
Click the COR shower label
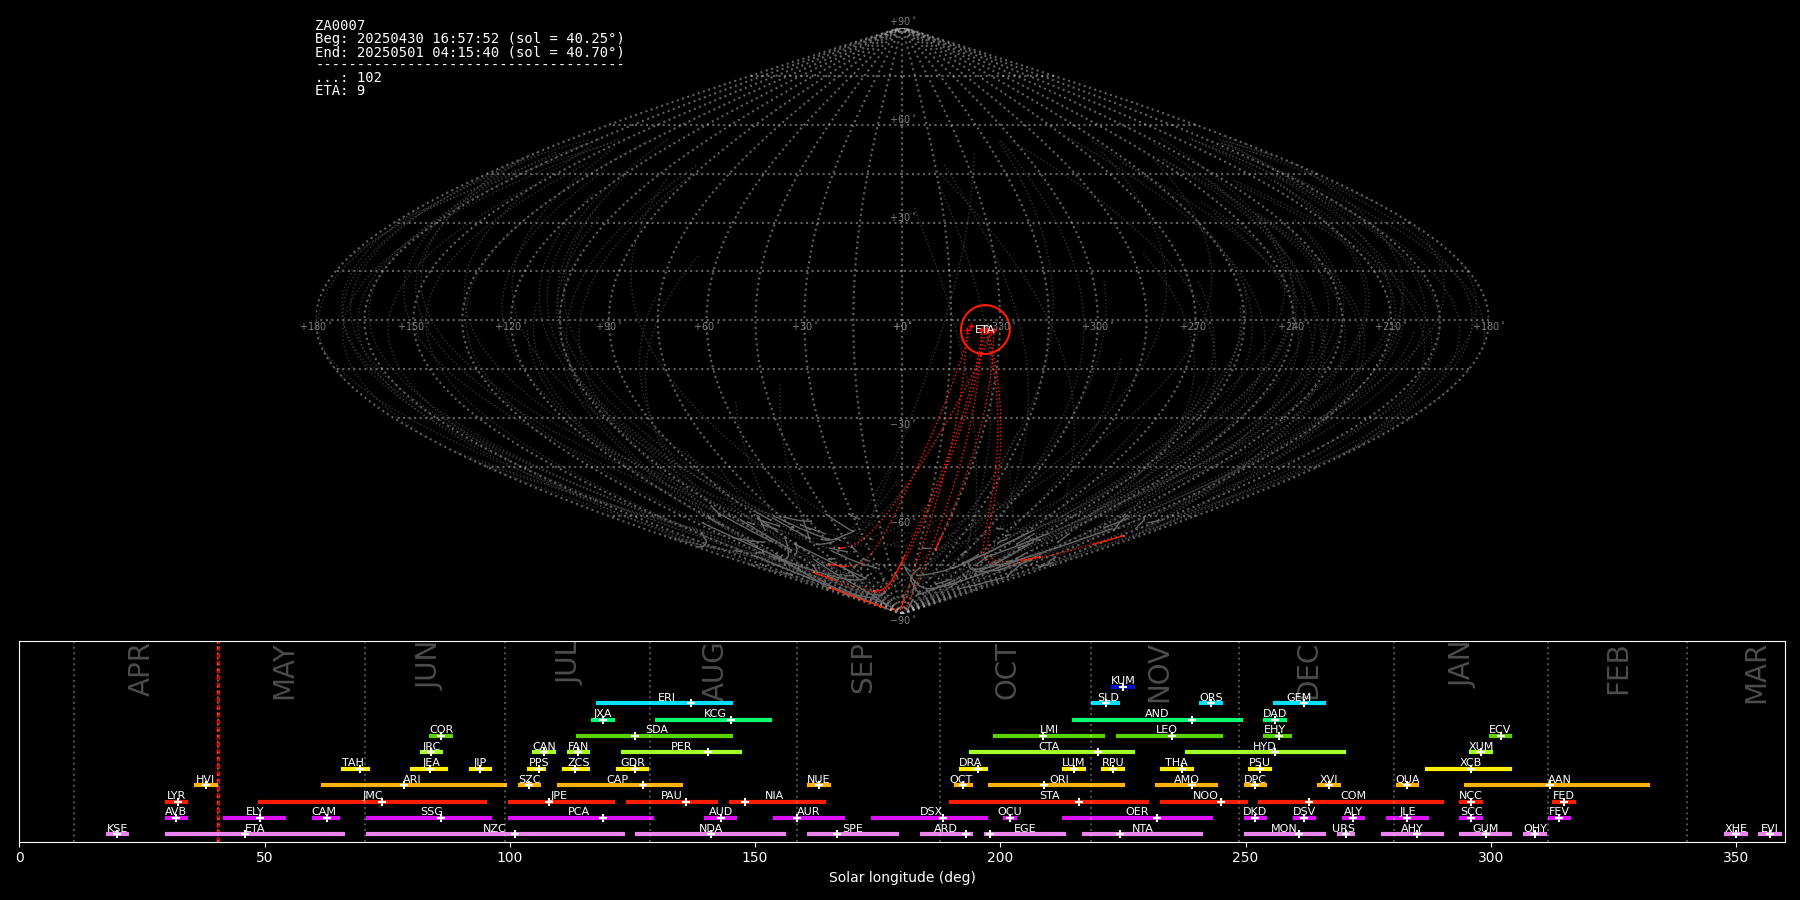[441, 730]
